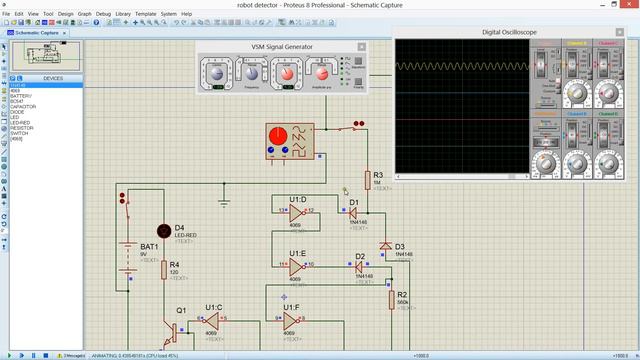Open the File menu
This screenshot has width=640, height=360.
click(x=6, y=14)
